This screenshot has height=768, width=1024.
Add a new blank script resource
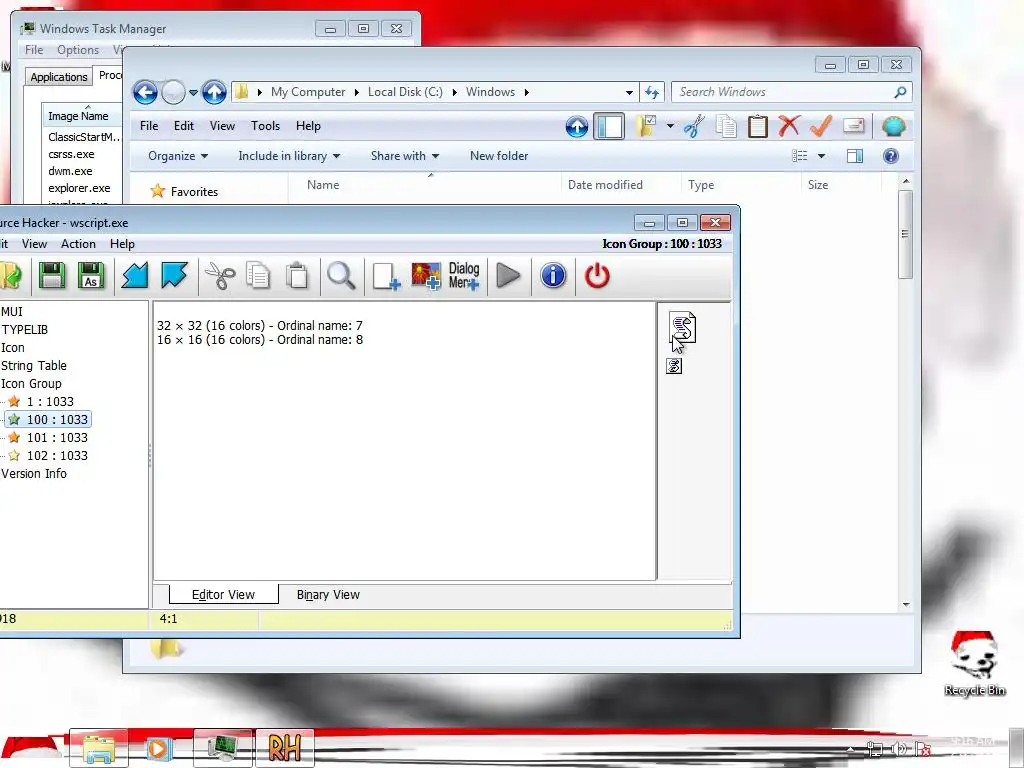[385, 276]
